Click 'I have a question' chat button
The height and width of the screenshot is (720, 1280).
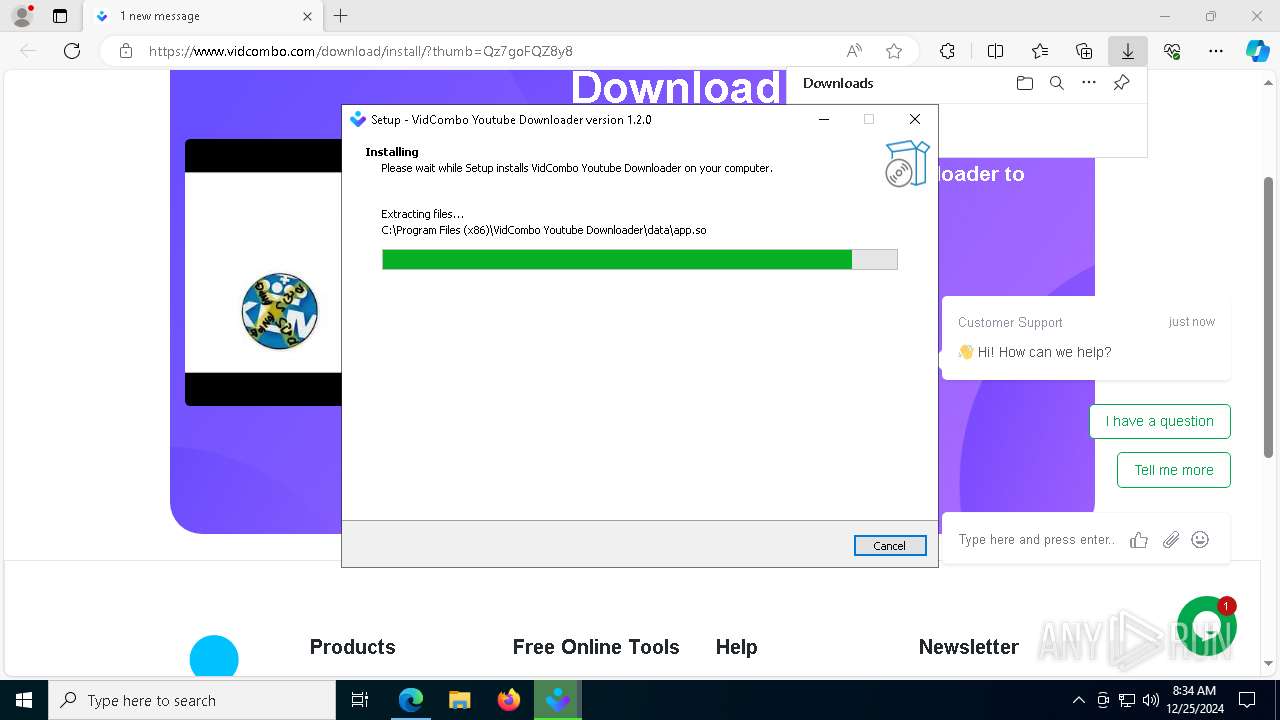click(x=1160, y=421)
